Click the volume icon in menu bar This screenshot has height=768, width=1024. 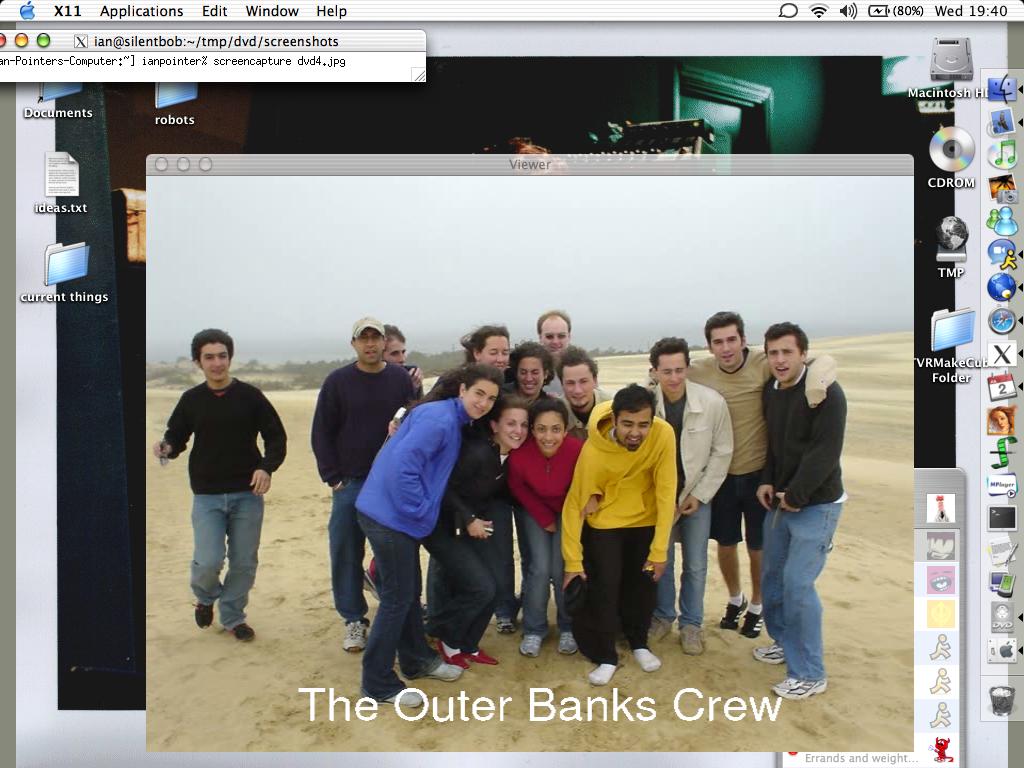(x=848, y=11)
